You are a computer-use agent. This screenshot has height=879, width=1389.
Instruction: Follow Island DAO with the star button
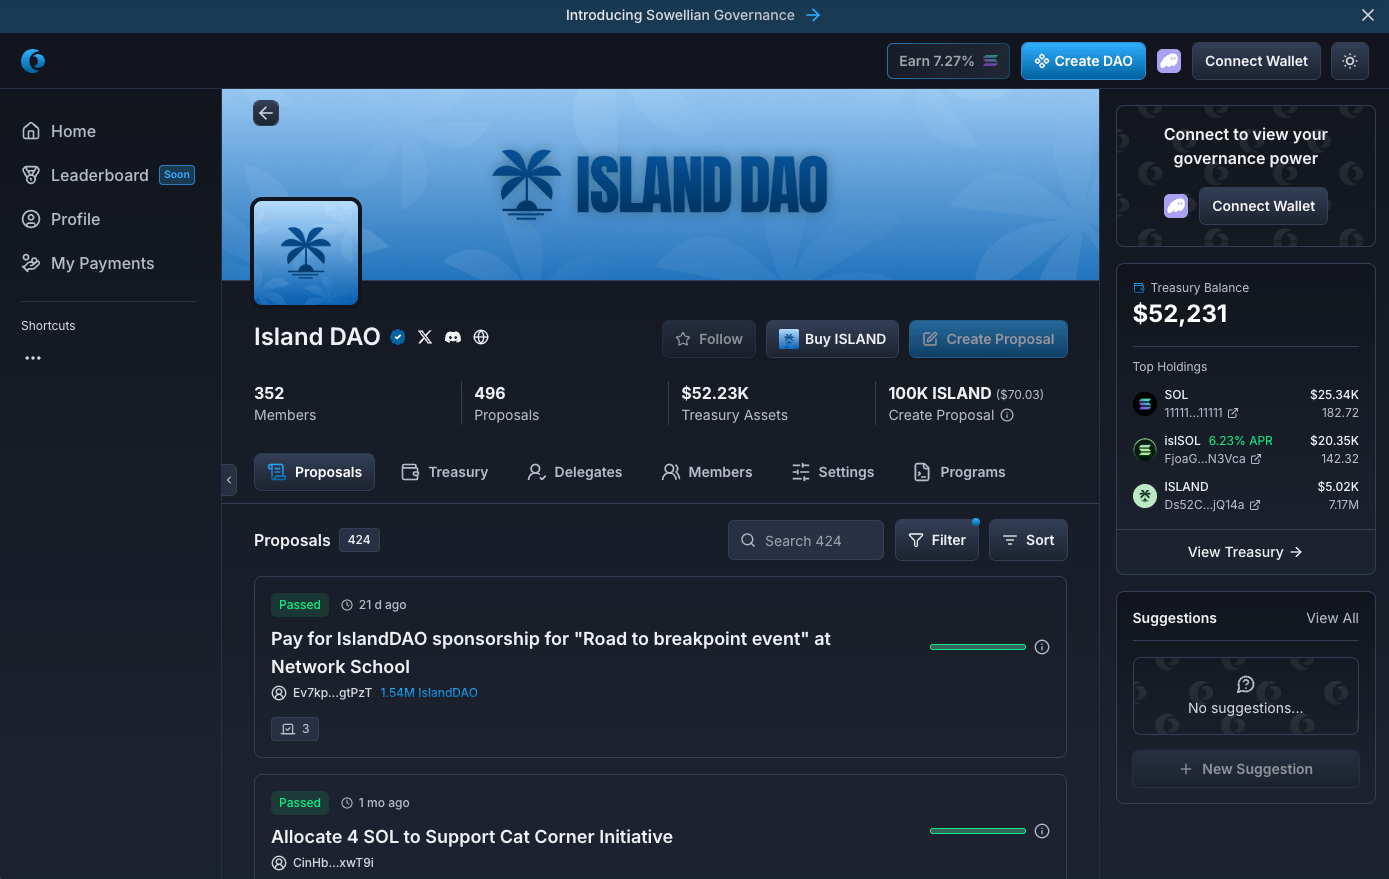[x=709, y=339]
